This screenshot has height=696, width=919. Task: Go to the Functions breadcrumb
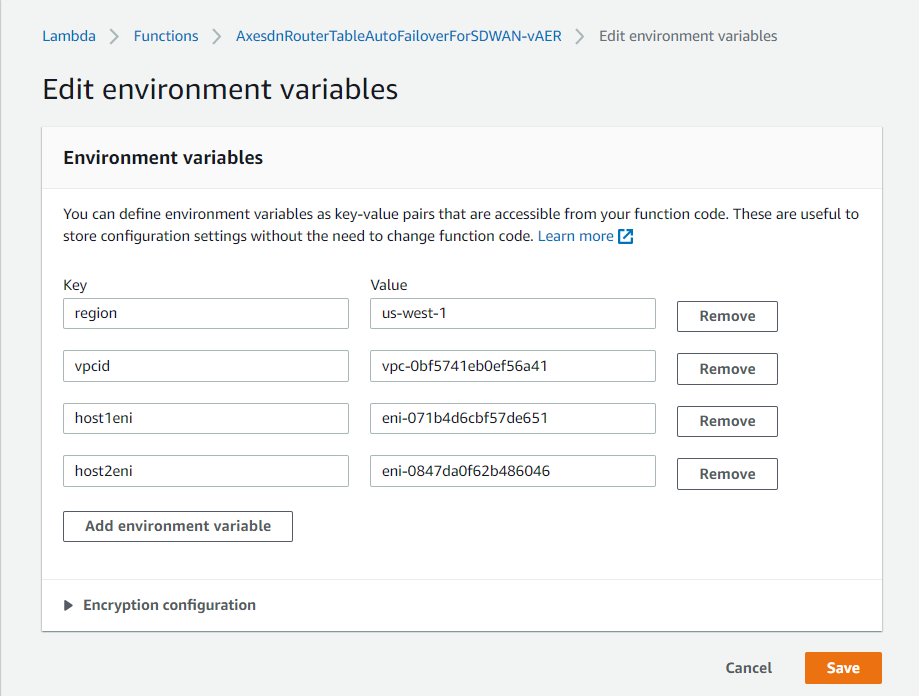[166, 36]
